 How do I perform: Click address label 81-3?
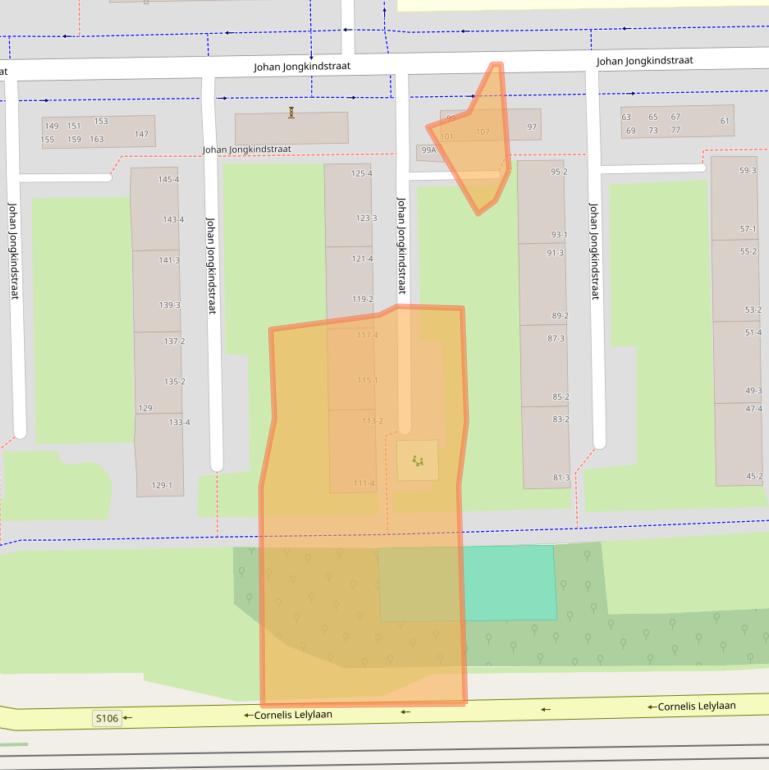click(x=561, y=478)
